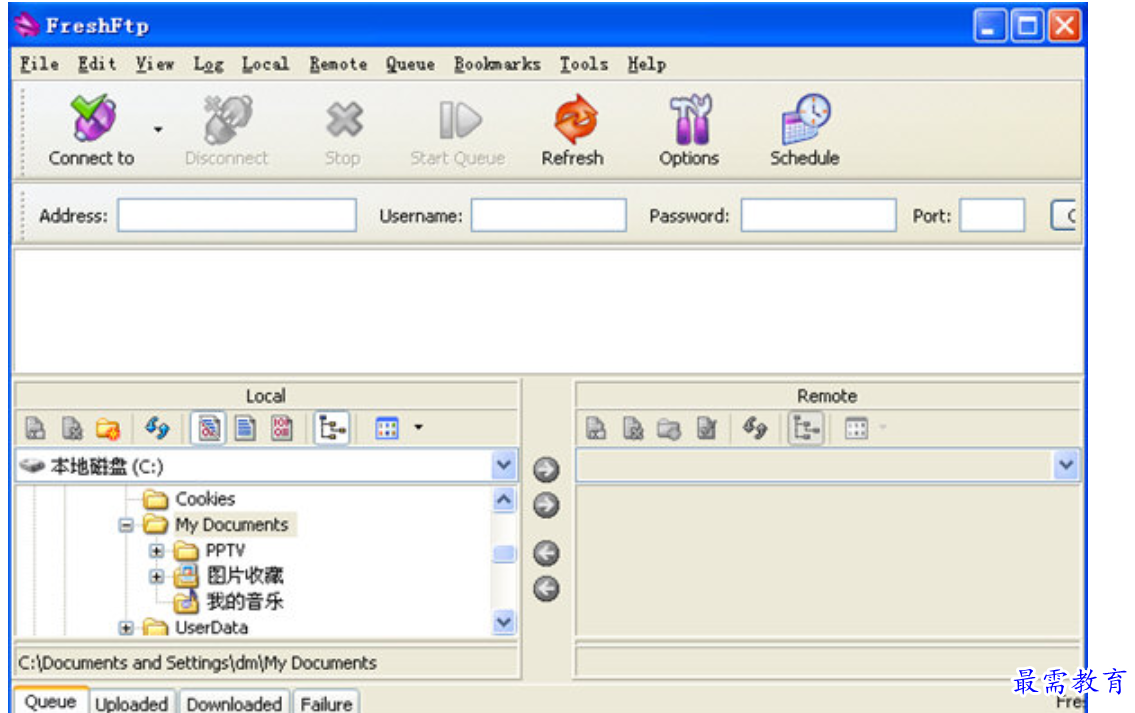The image size is (1135, 713).
Task: Click the refresh arrows in Remote toolbar
Action: [754, 428]
